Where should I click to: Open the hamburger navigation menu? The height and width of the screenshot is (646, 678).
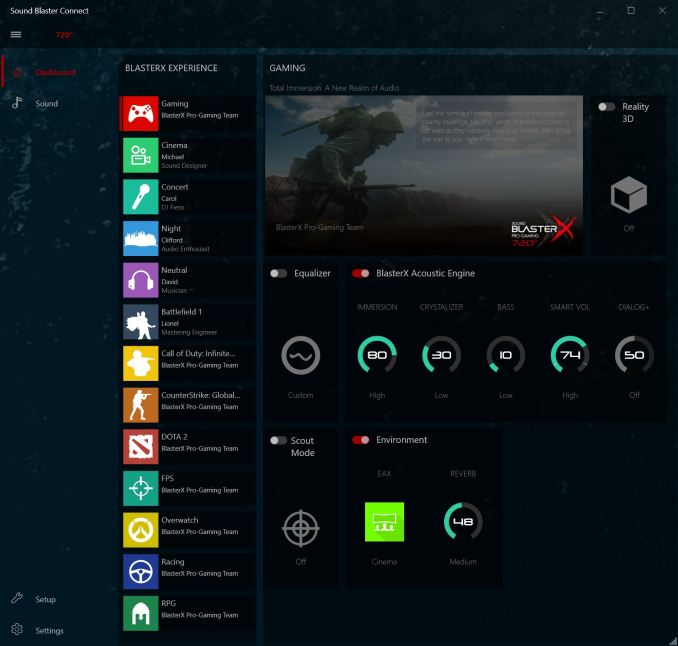(x=16, y=35)
